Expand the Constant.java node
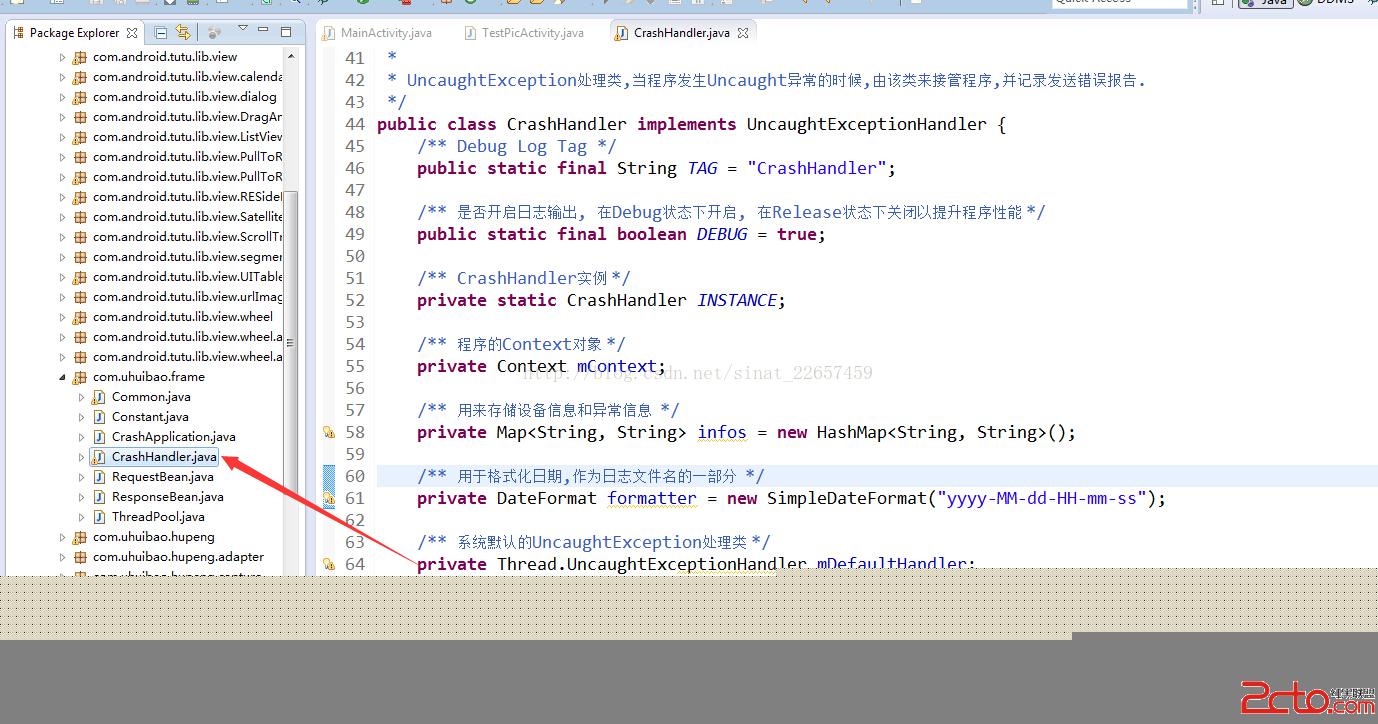Image resolution: width=1378 pixels, height=724 pixels. (x=81, y=417)
